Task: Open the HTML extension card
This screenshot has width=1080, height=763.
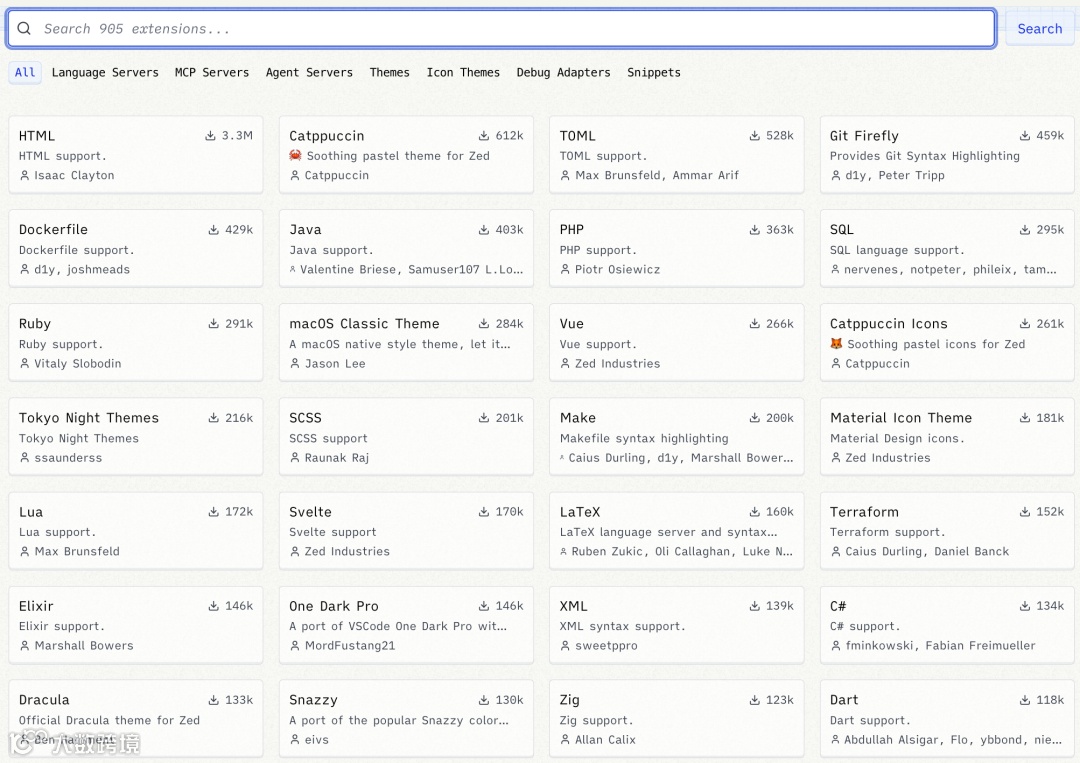Action: tap(136, 154)
